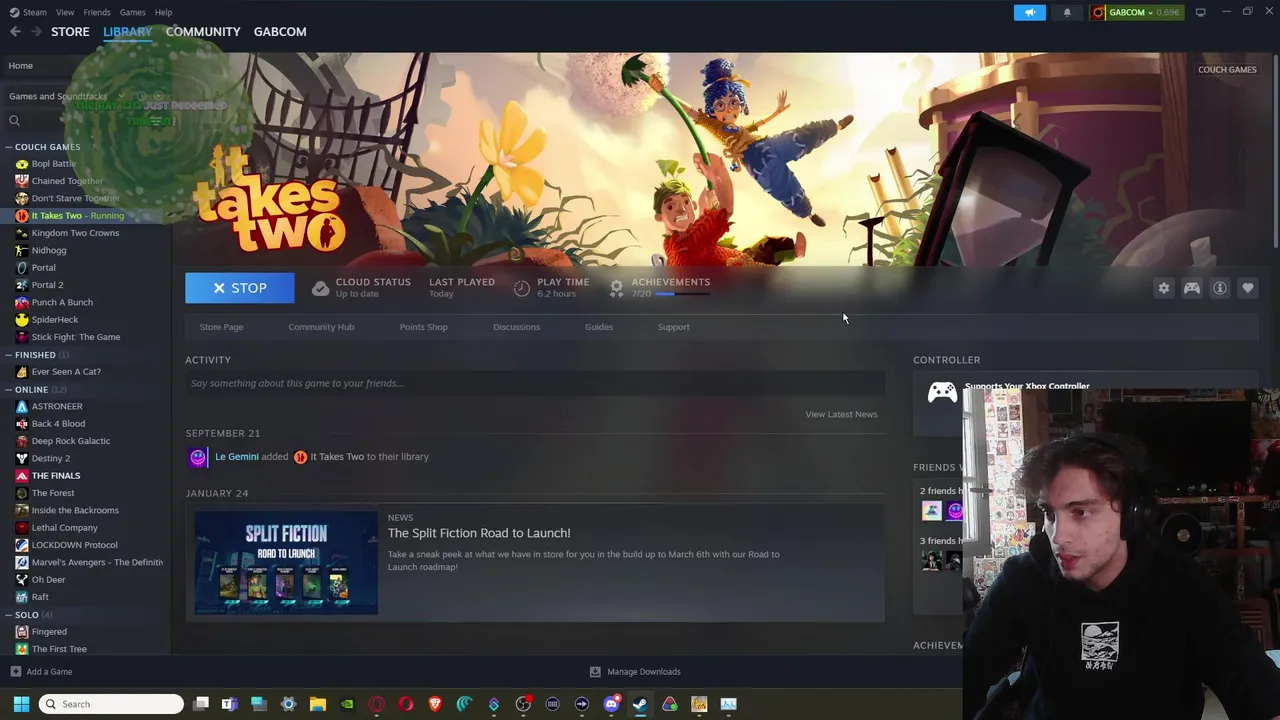Open Le Gemini's avatar in activity feed
The width and height of the screenshot is (1280, 720).
click(198, 457)
